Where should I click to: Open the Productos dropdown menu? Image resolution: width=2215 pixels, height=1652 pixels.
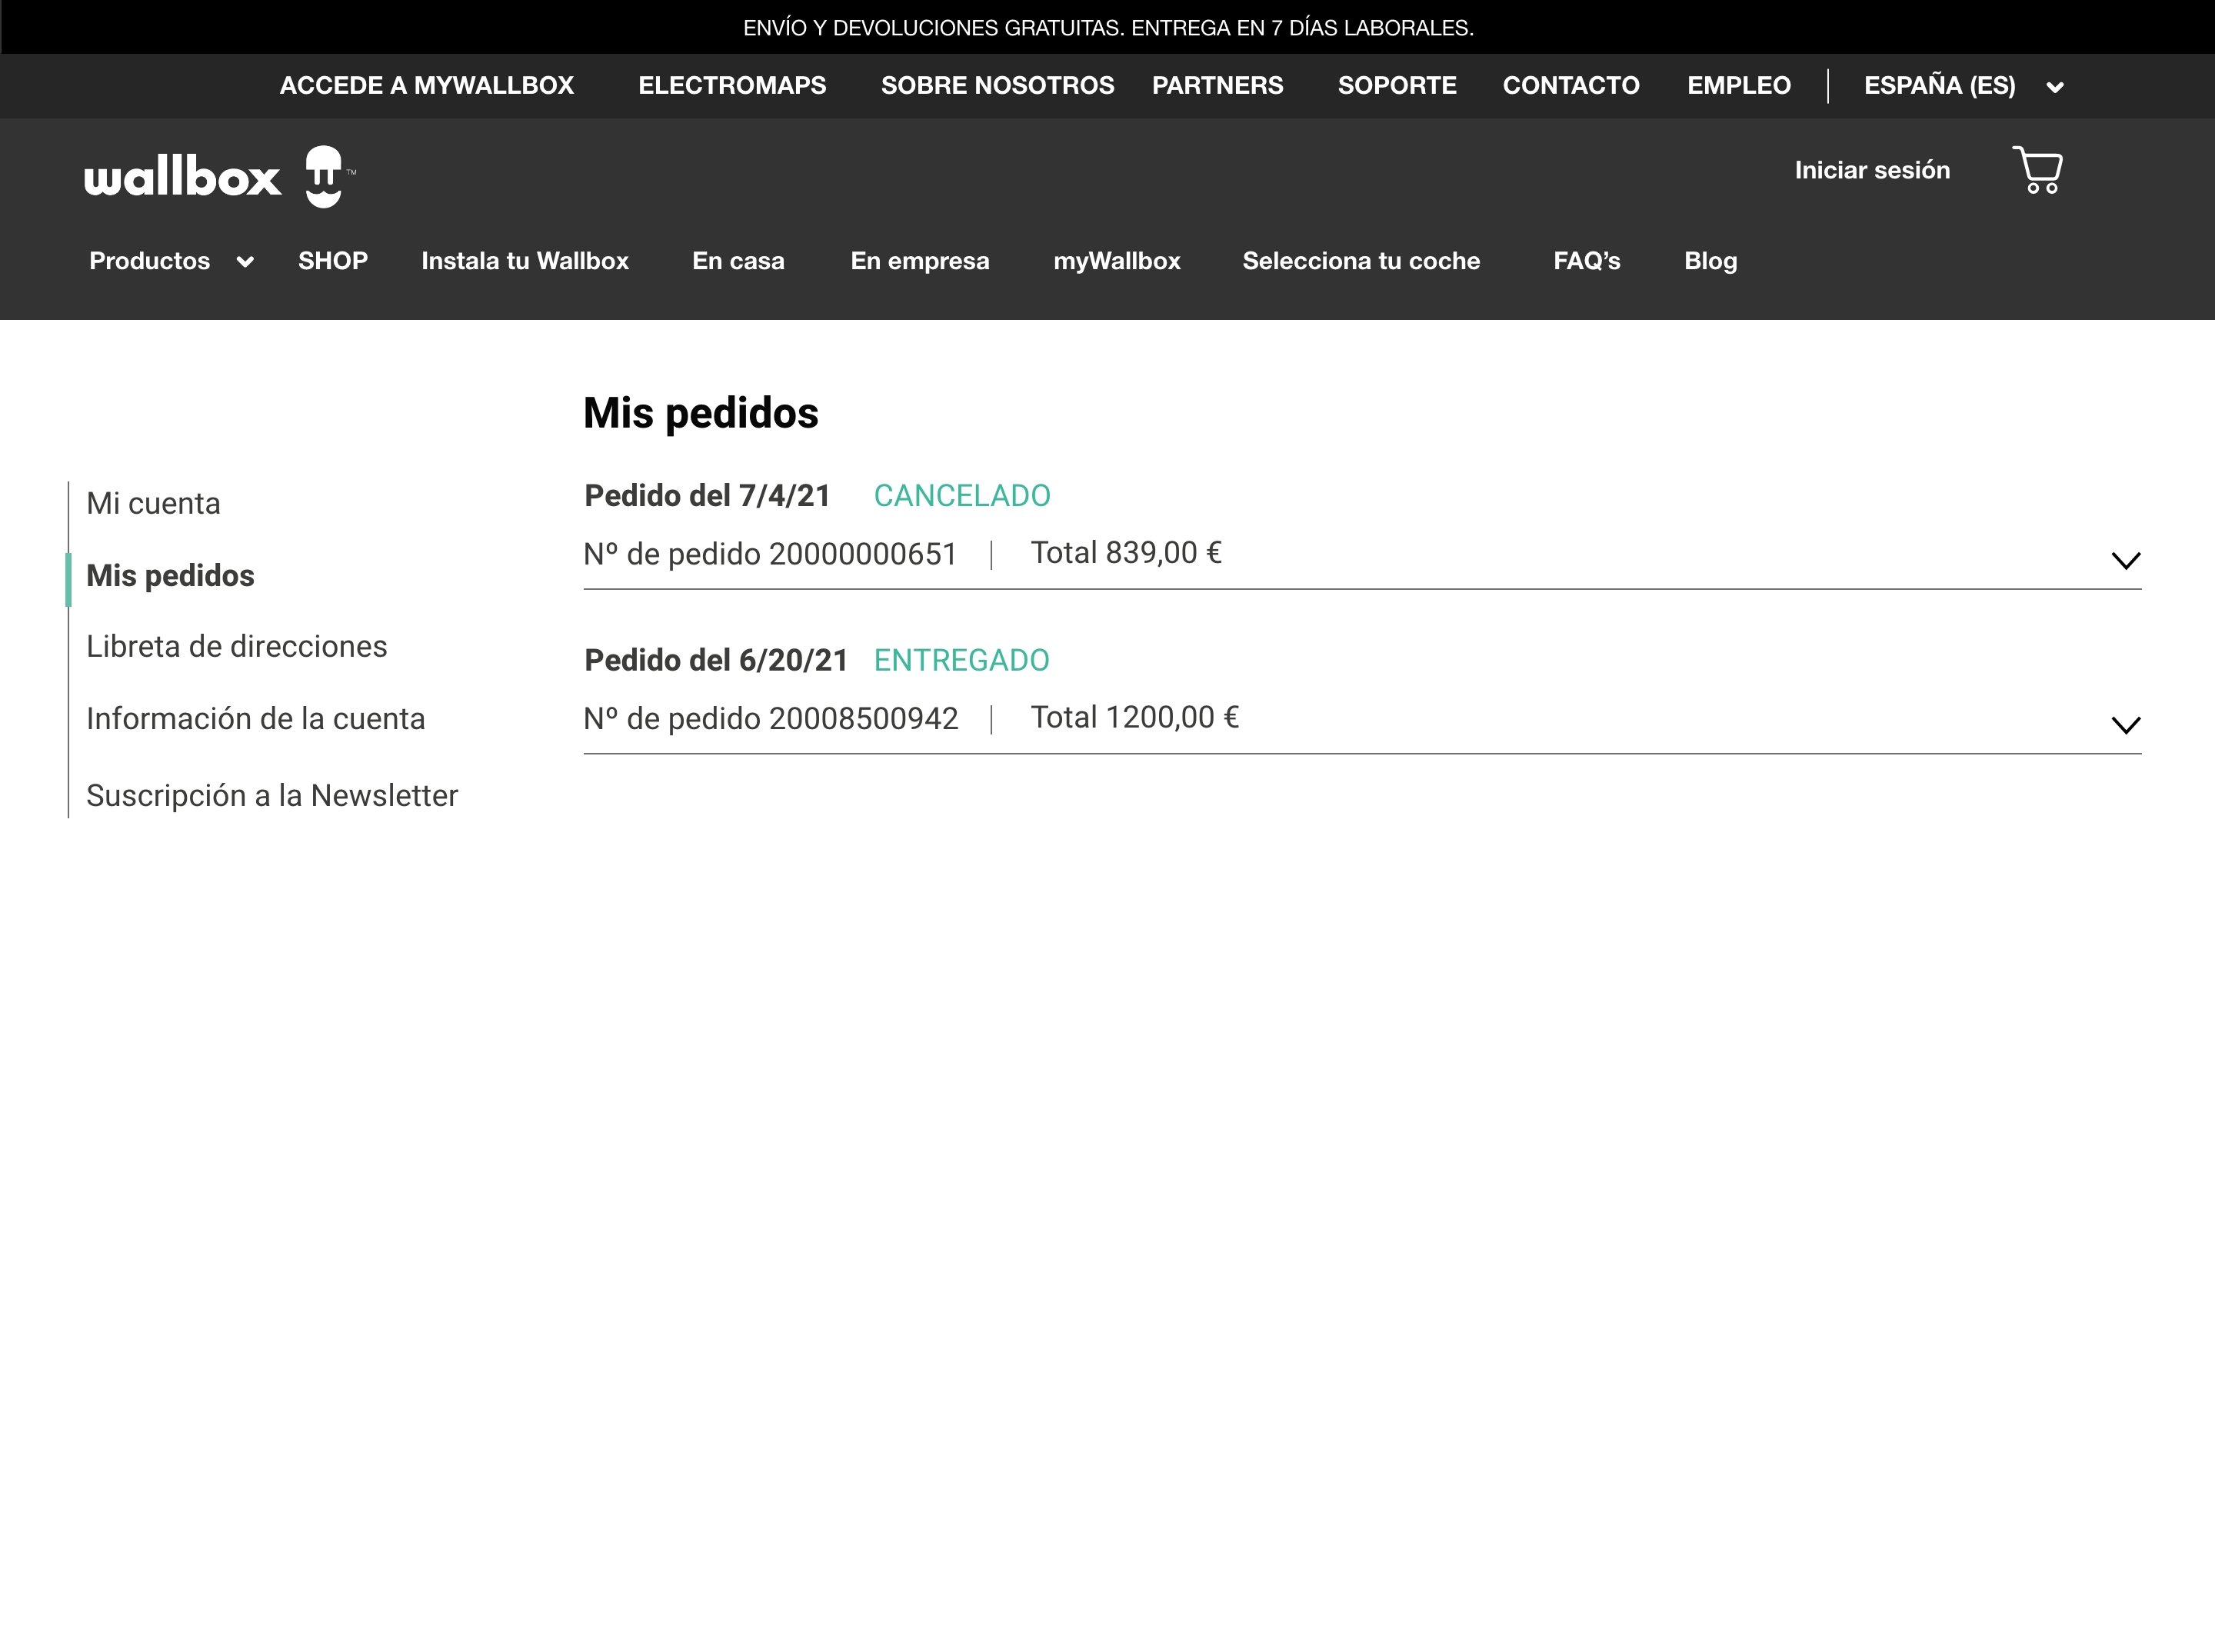pos(170,261)
